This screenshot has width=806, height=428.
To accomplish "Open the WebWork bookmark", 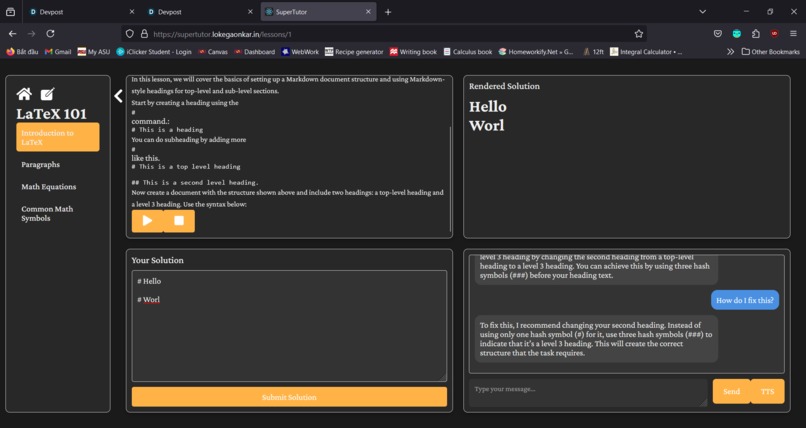I will click(x=300, y=52).
